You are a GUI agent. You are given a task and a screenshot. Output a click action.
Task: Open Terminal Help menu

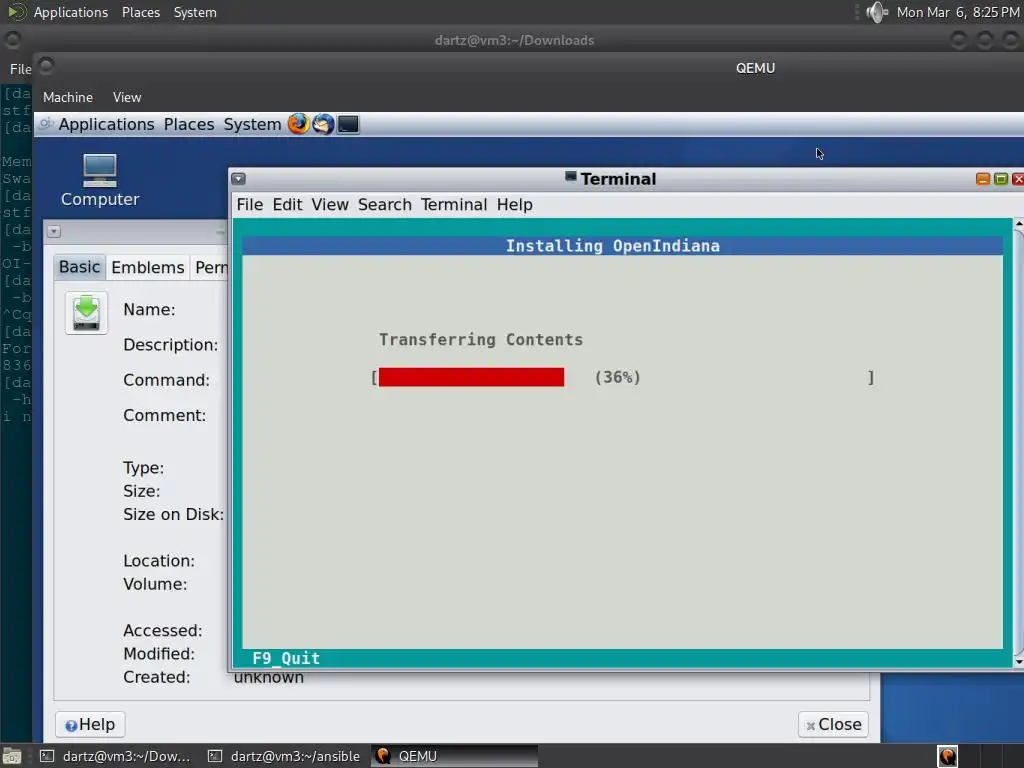[x=515, y=204]
